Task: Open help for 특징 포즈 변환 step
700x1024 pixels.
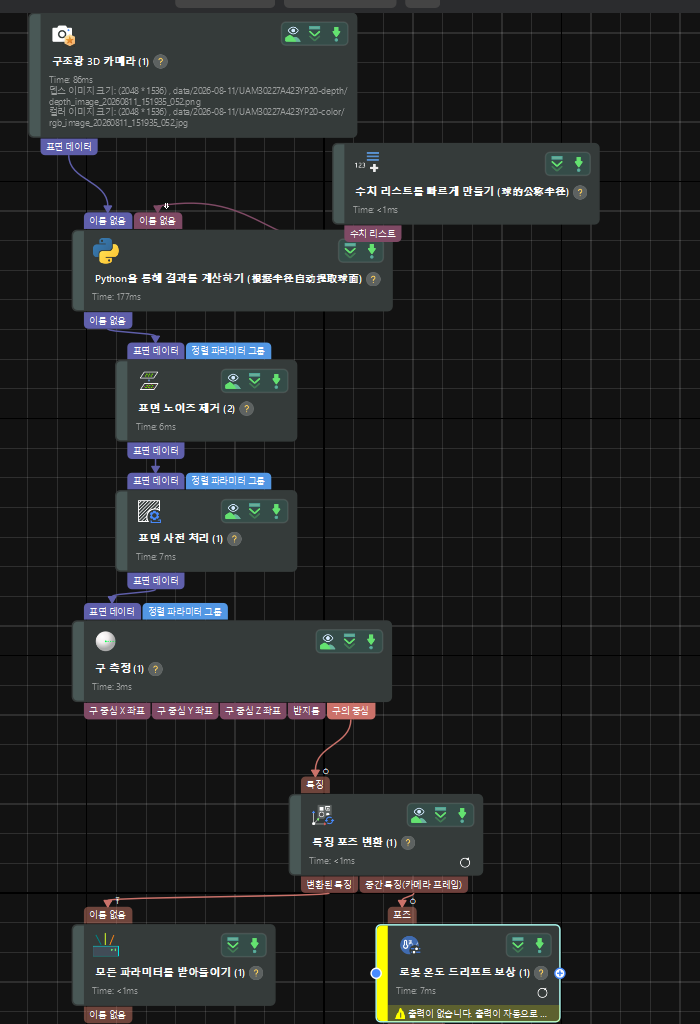Action: (408, 842)
